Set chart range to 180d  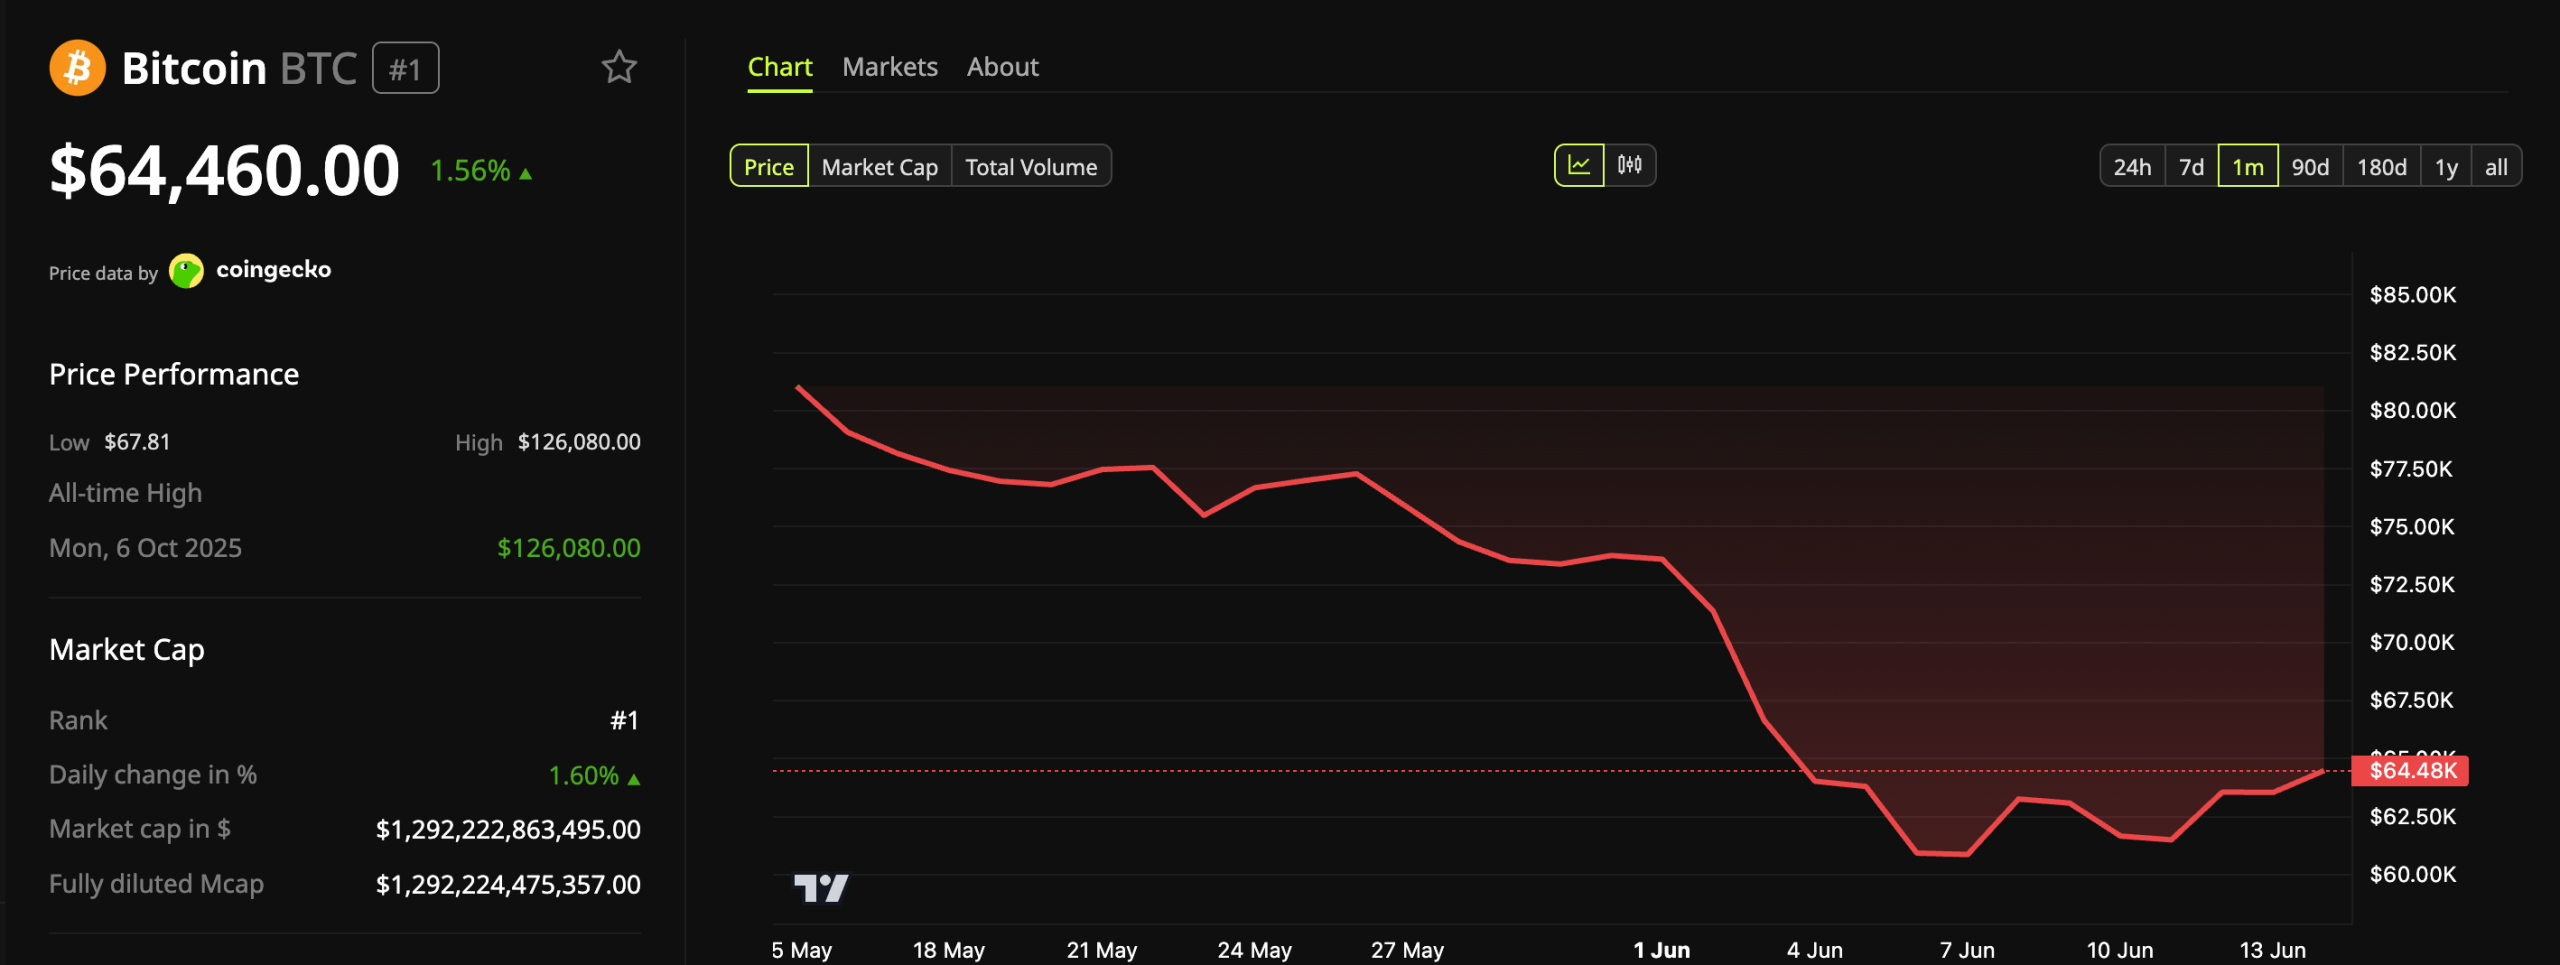(2382, 167)
